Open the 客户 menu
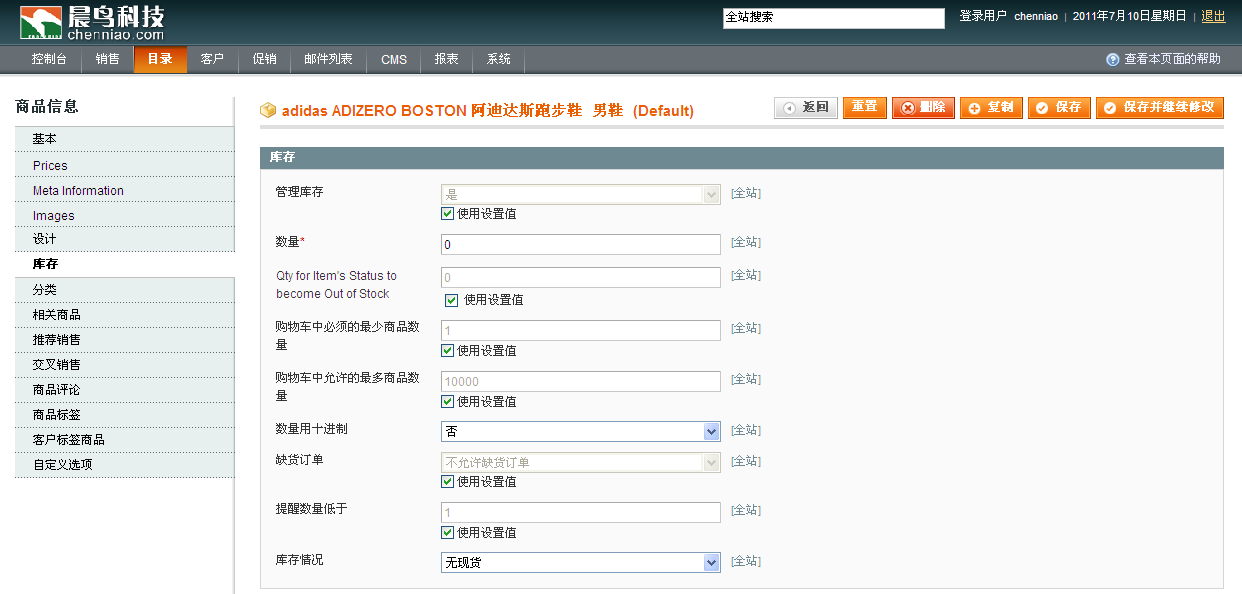Image resolution: width=1242 pixels, height=594 pixels. (212, 60)
